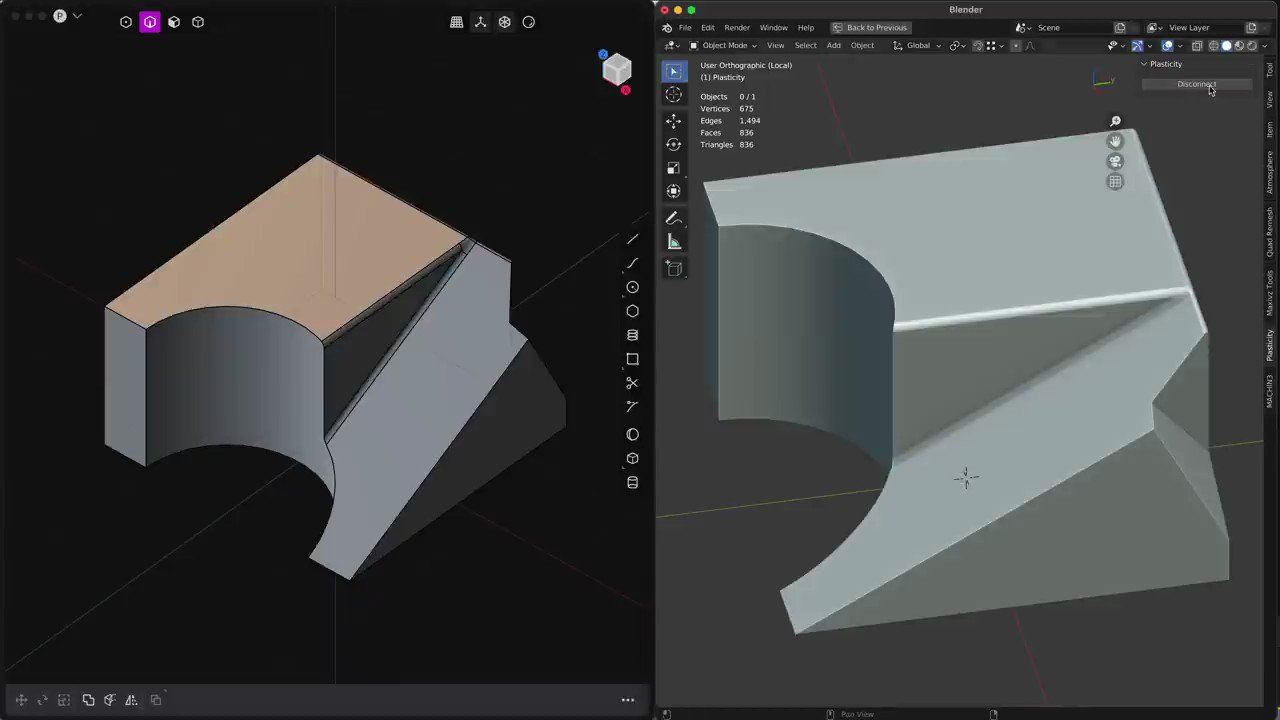Click the camera view icon in Blender's viewport
This screenshot has height=720, width=1280.
(x=1115, y=161)
